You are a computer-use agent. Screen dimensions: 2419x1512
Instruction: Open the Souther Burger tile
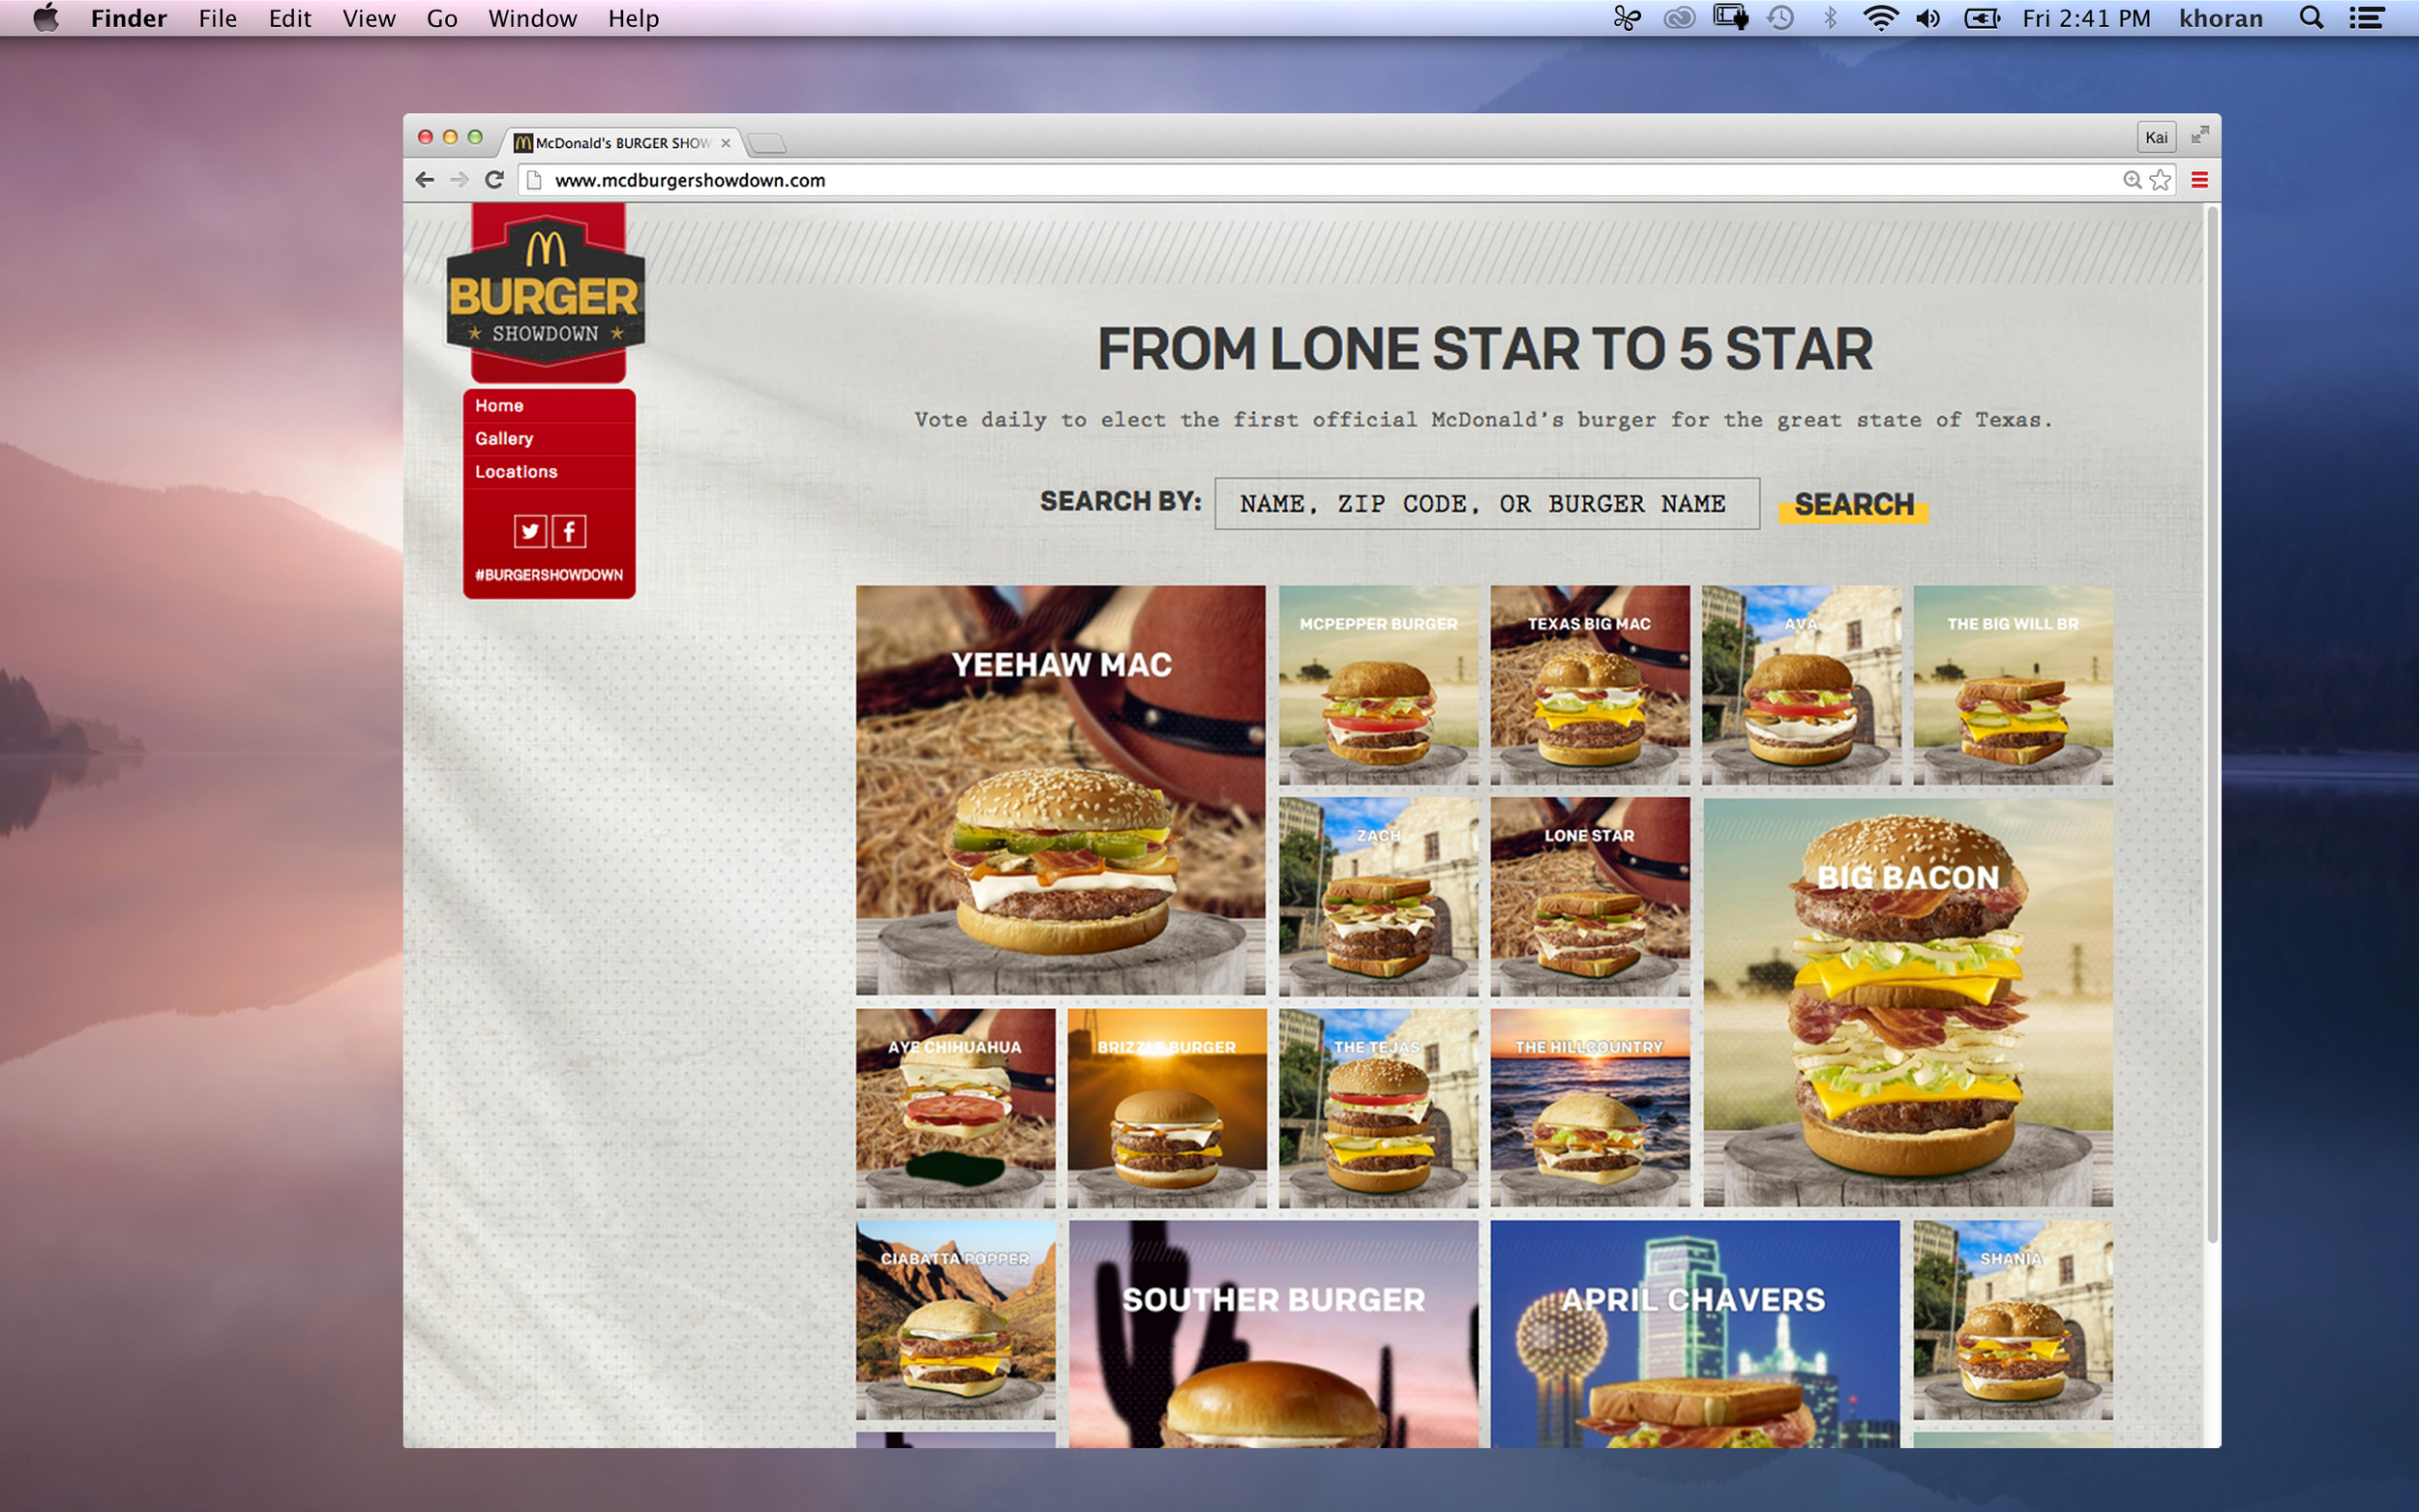coord(1273,1334)
